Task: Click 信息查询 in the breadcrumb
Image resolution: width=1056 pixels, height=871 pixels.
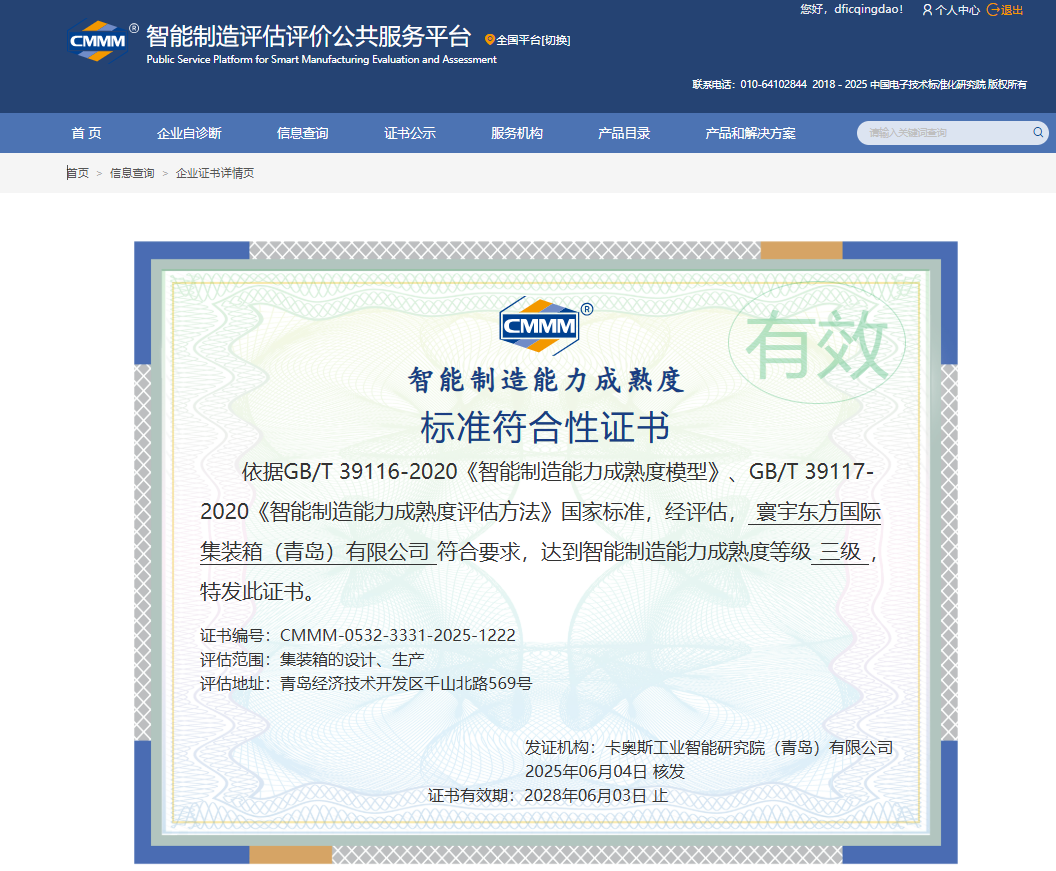Action: [x=132, y=173]
